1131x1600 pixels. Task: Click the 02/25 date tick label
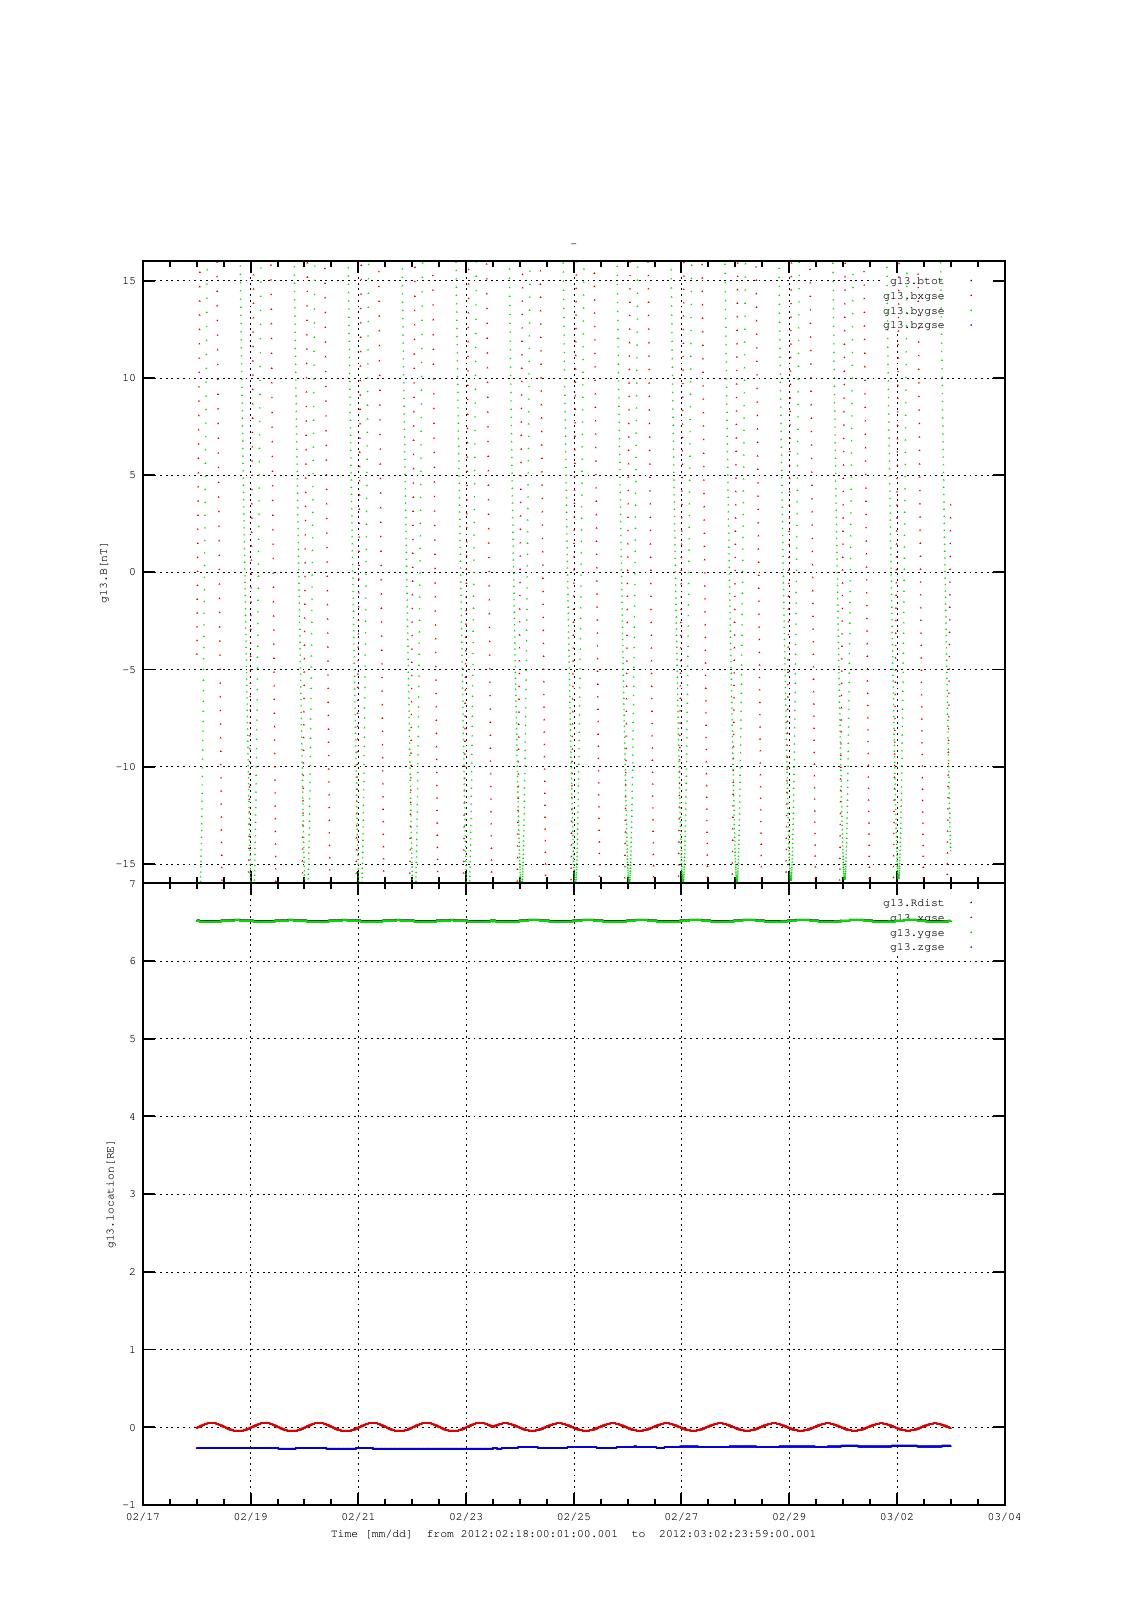point(574,1516)
